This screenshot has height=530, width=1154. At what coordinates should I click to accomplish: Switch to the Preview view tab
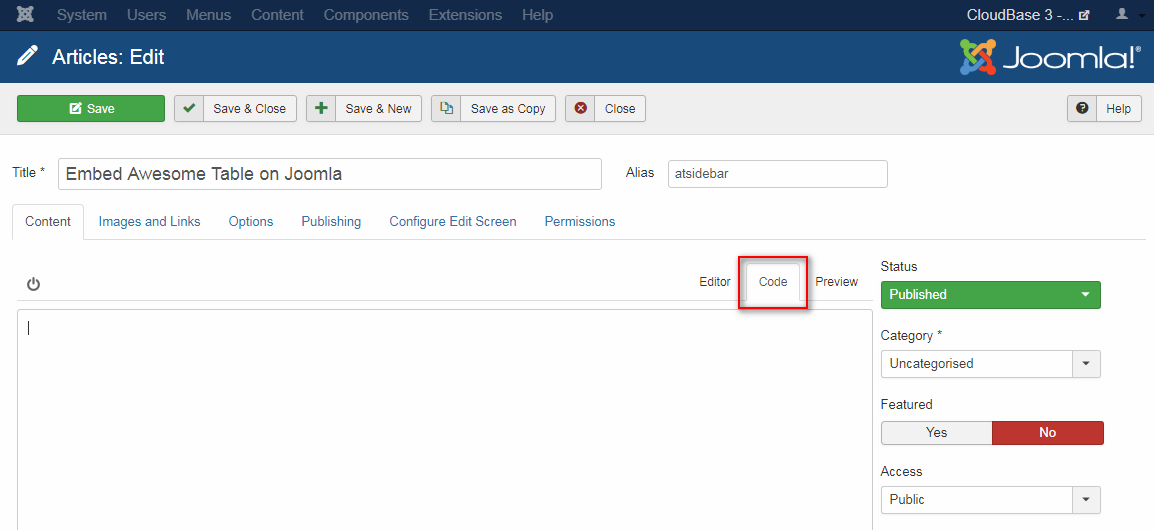click(837, 282)
